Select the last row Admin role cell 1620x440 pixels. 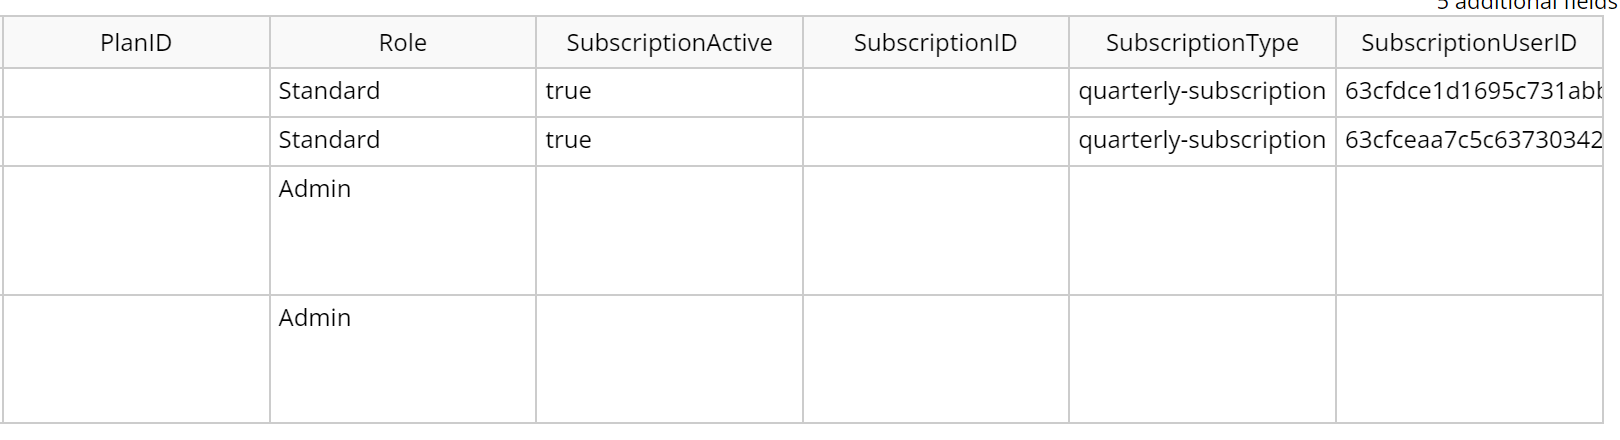pyautogui.click(x=403, y=359)
